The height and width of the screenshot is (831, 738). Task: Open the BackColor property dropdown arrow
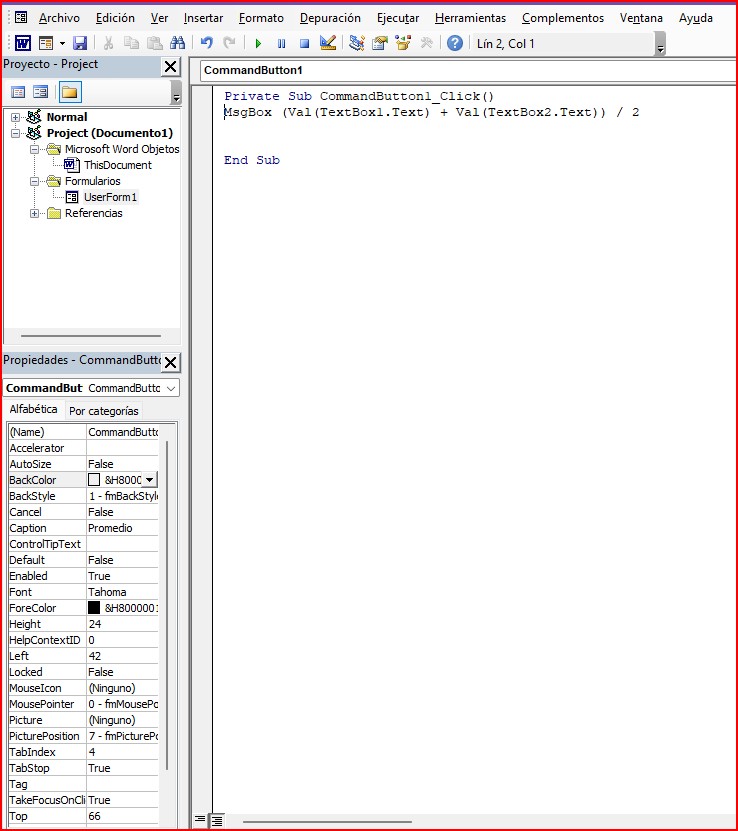pyautogui.click(x=150, y=480)
